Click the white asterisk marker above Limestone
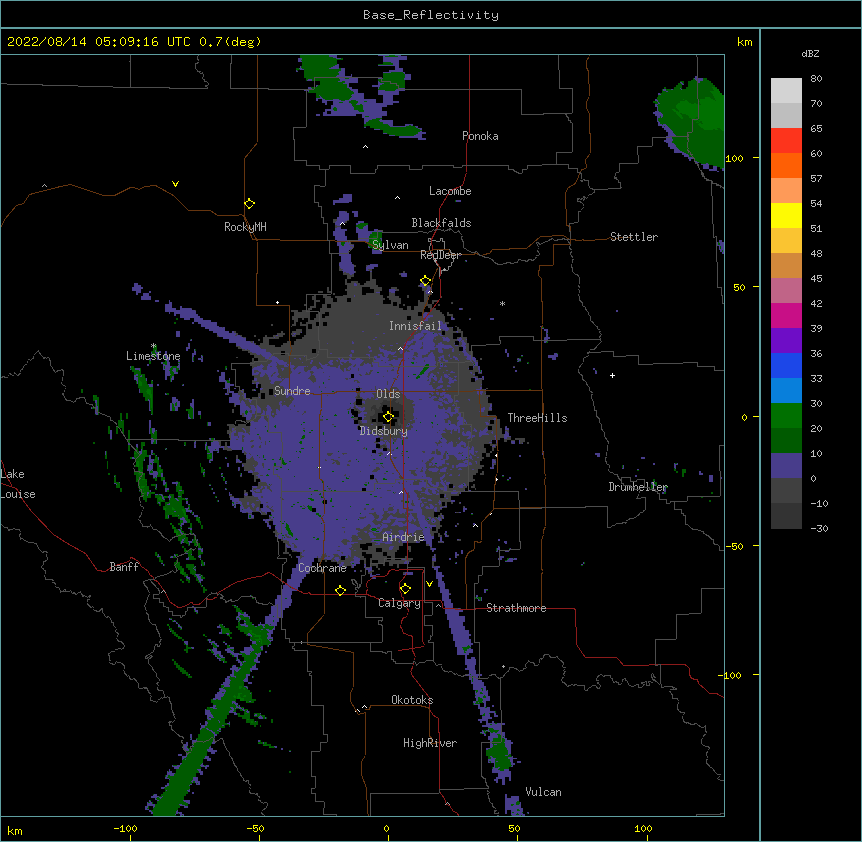The width and height of the screenshot is (862, 842). pyautogui.click(x=153, y=346)
